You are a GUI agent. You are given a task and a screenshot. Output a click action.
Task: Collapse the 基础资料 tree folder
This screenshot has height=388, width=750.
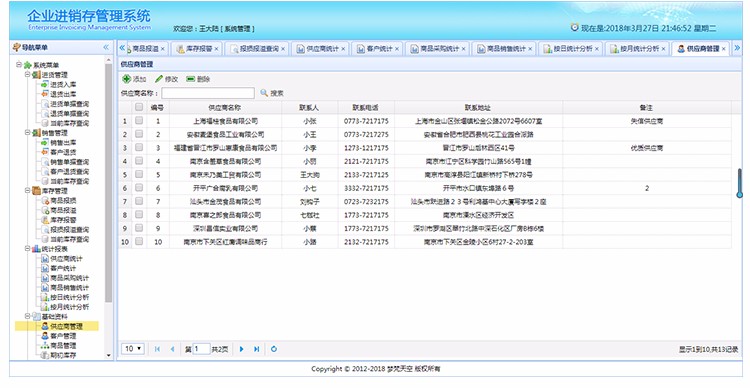click(x=28, y=316)
